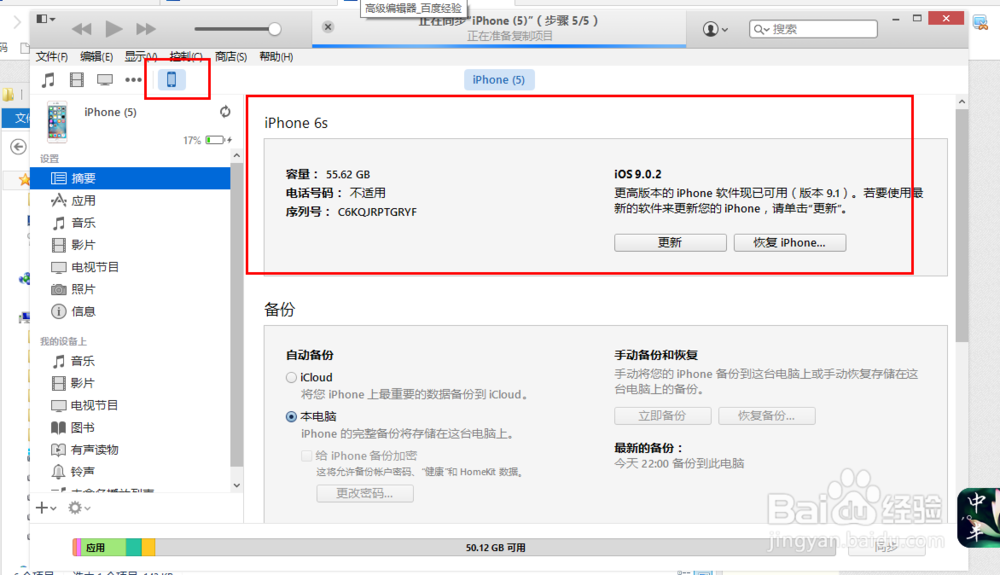Click the 容量 55.62 GB text
The image size is (1000, 575).
click(x=328, y=175)
